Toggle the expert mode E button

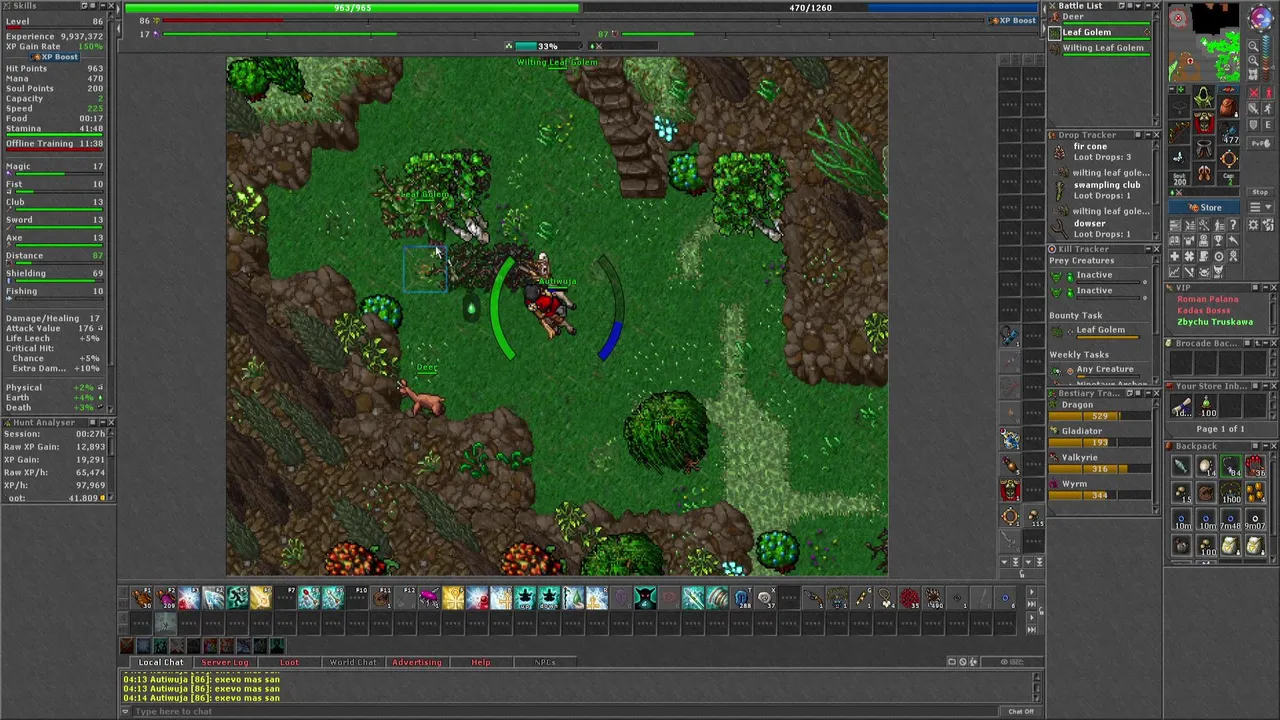(x=1268, y=125)
